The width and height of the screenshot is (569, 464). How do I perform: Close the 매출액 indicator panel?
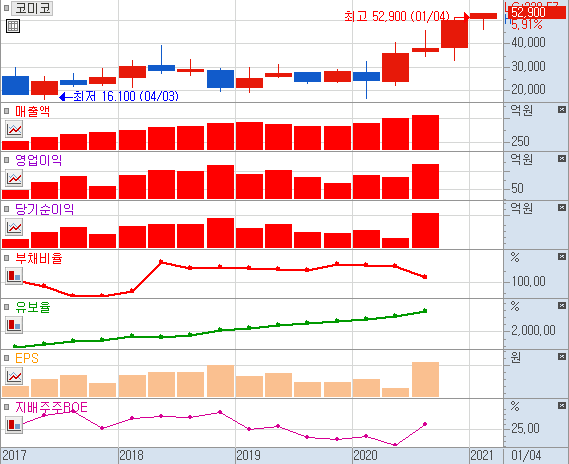tap(561, 110)
